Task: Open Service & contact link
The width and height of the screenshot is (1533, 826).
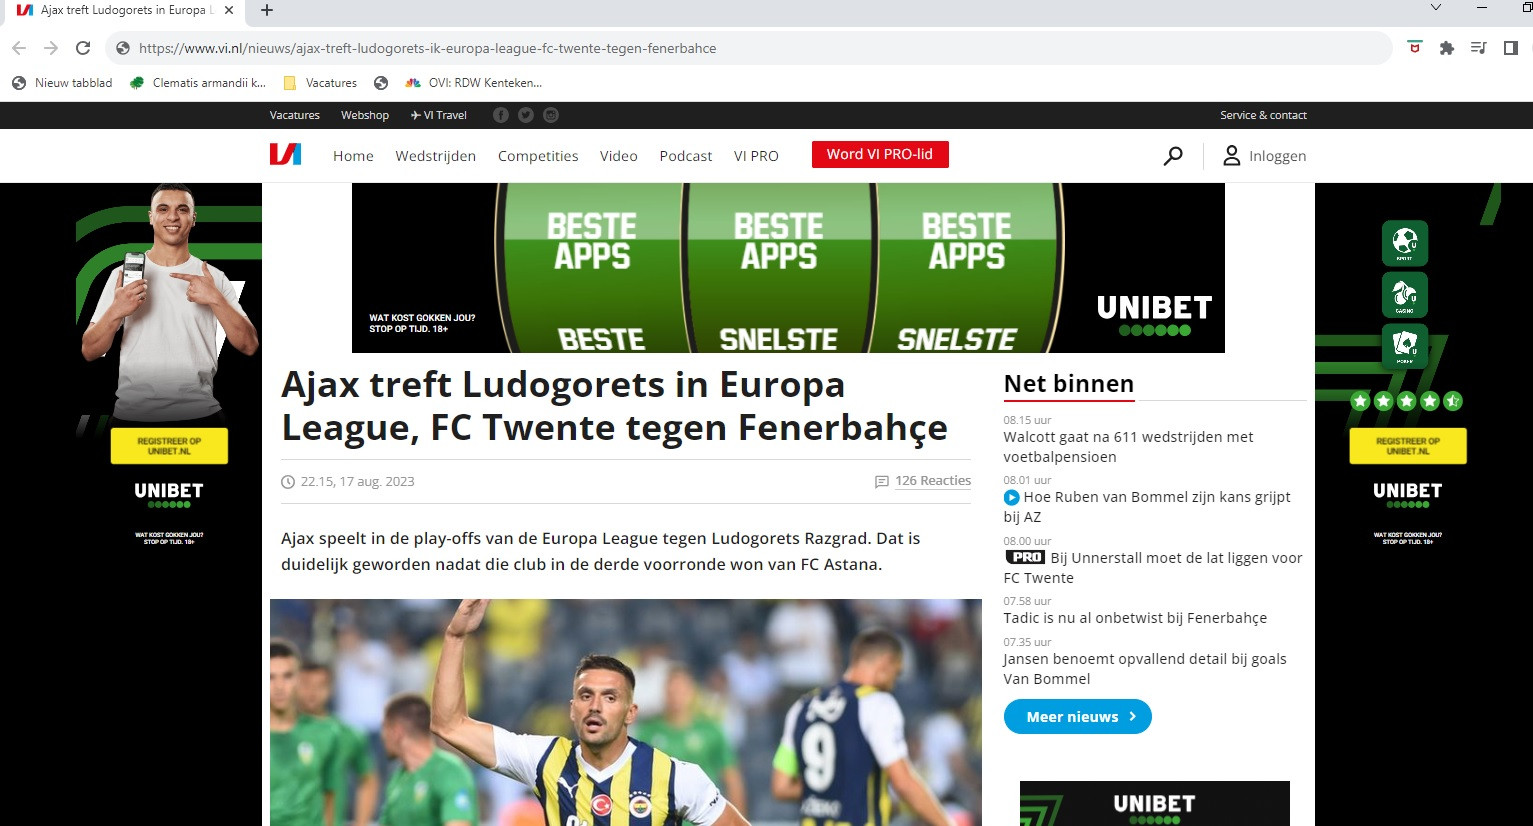Action: pos(1263,115)
